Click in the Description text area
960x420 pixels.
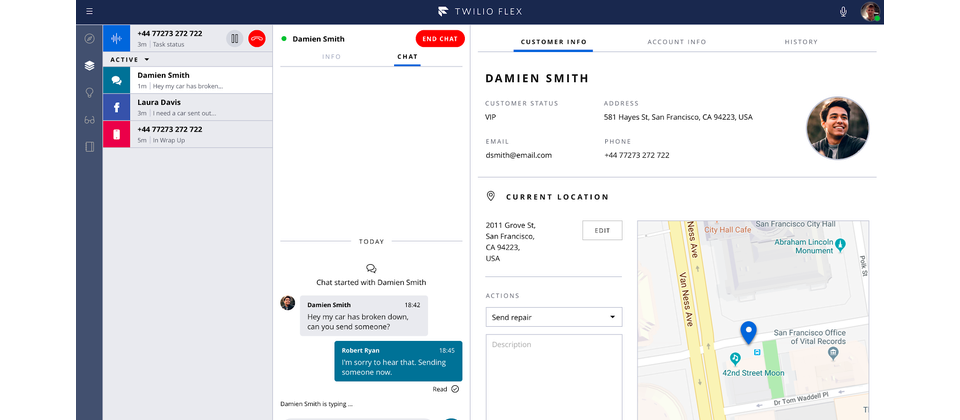(x=553, y=377)
